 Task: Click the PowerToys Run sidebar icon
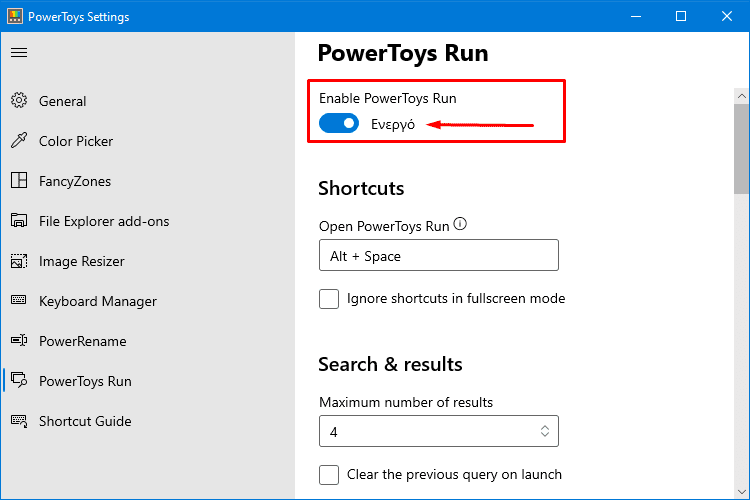[19, 380]
